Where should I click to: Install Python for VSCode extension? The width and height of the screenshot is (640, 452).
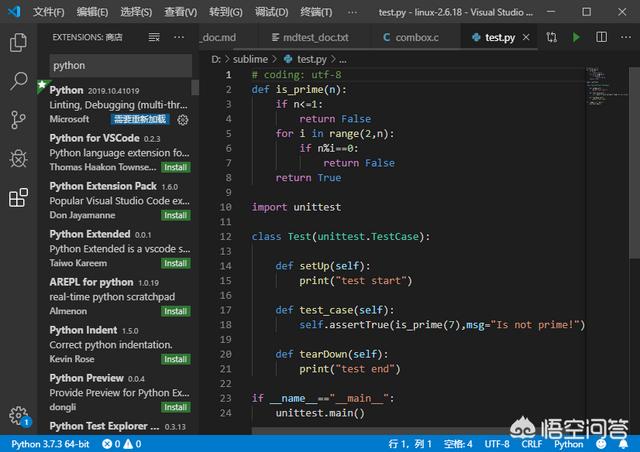point(176,167)
